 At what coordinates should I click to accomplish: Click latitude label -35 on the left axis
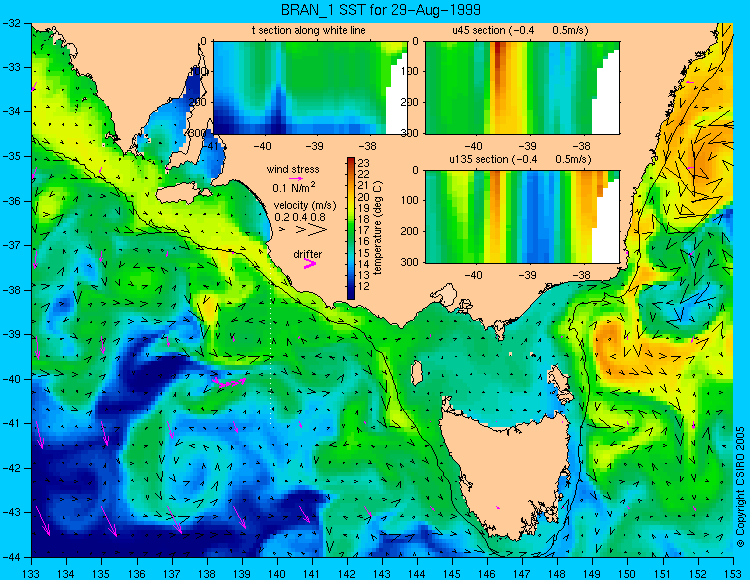click(x=11, y=156)
